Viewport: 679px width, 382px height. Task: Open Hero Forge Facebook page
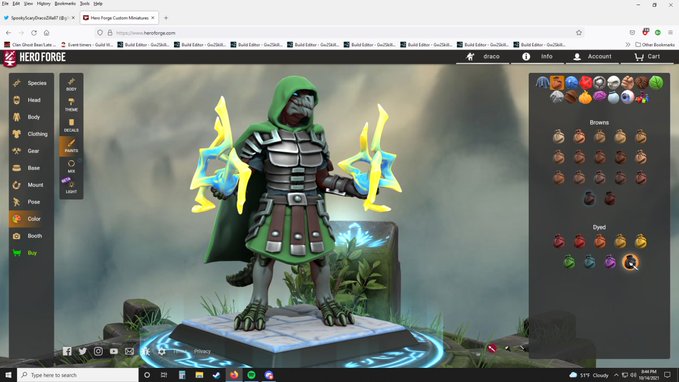click(67, 351)
